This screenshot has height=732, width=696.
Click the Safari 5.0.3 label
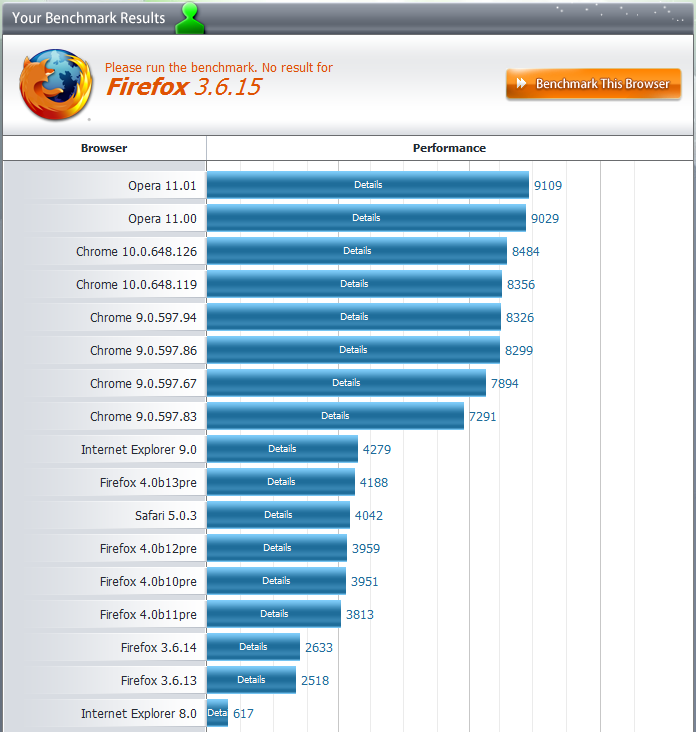coord(166,516)
